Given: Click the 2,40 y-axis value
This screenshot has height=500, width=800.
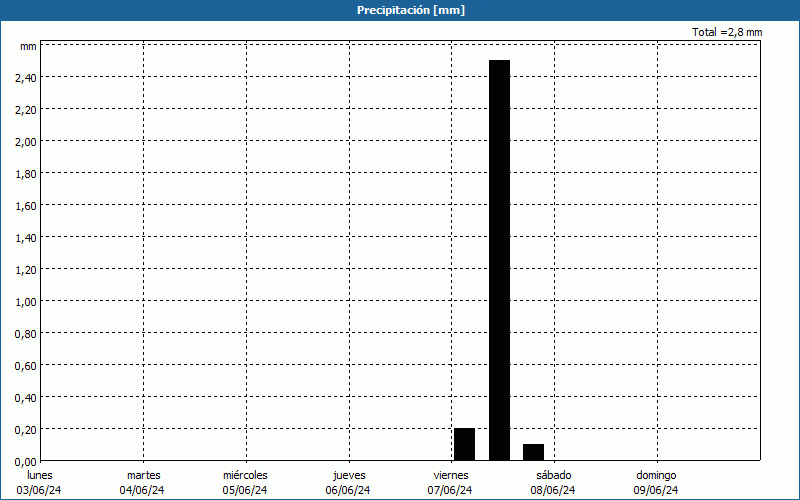Looking at the screenshot, I should tap(26, 78).
